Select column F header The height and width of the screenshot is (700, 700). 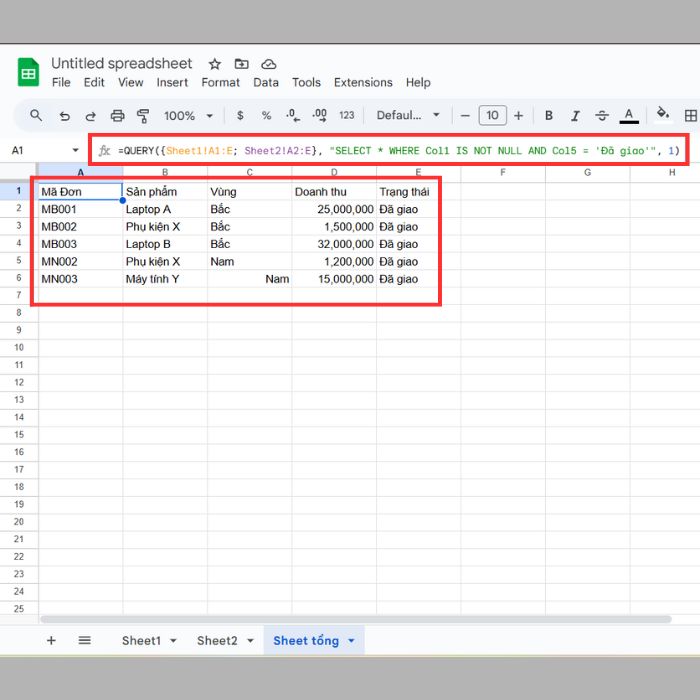point(503,172)
